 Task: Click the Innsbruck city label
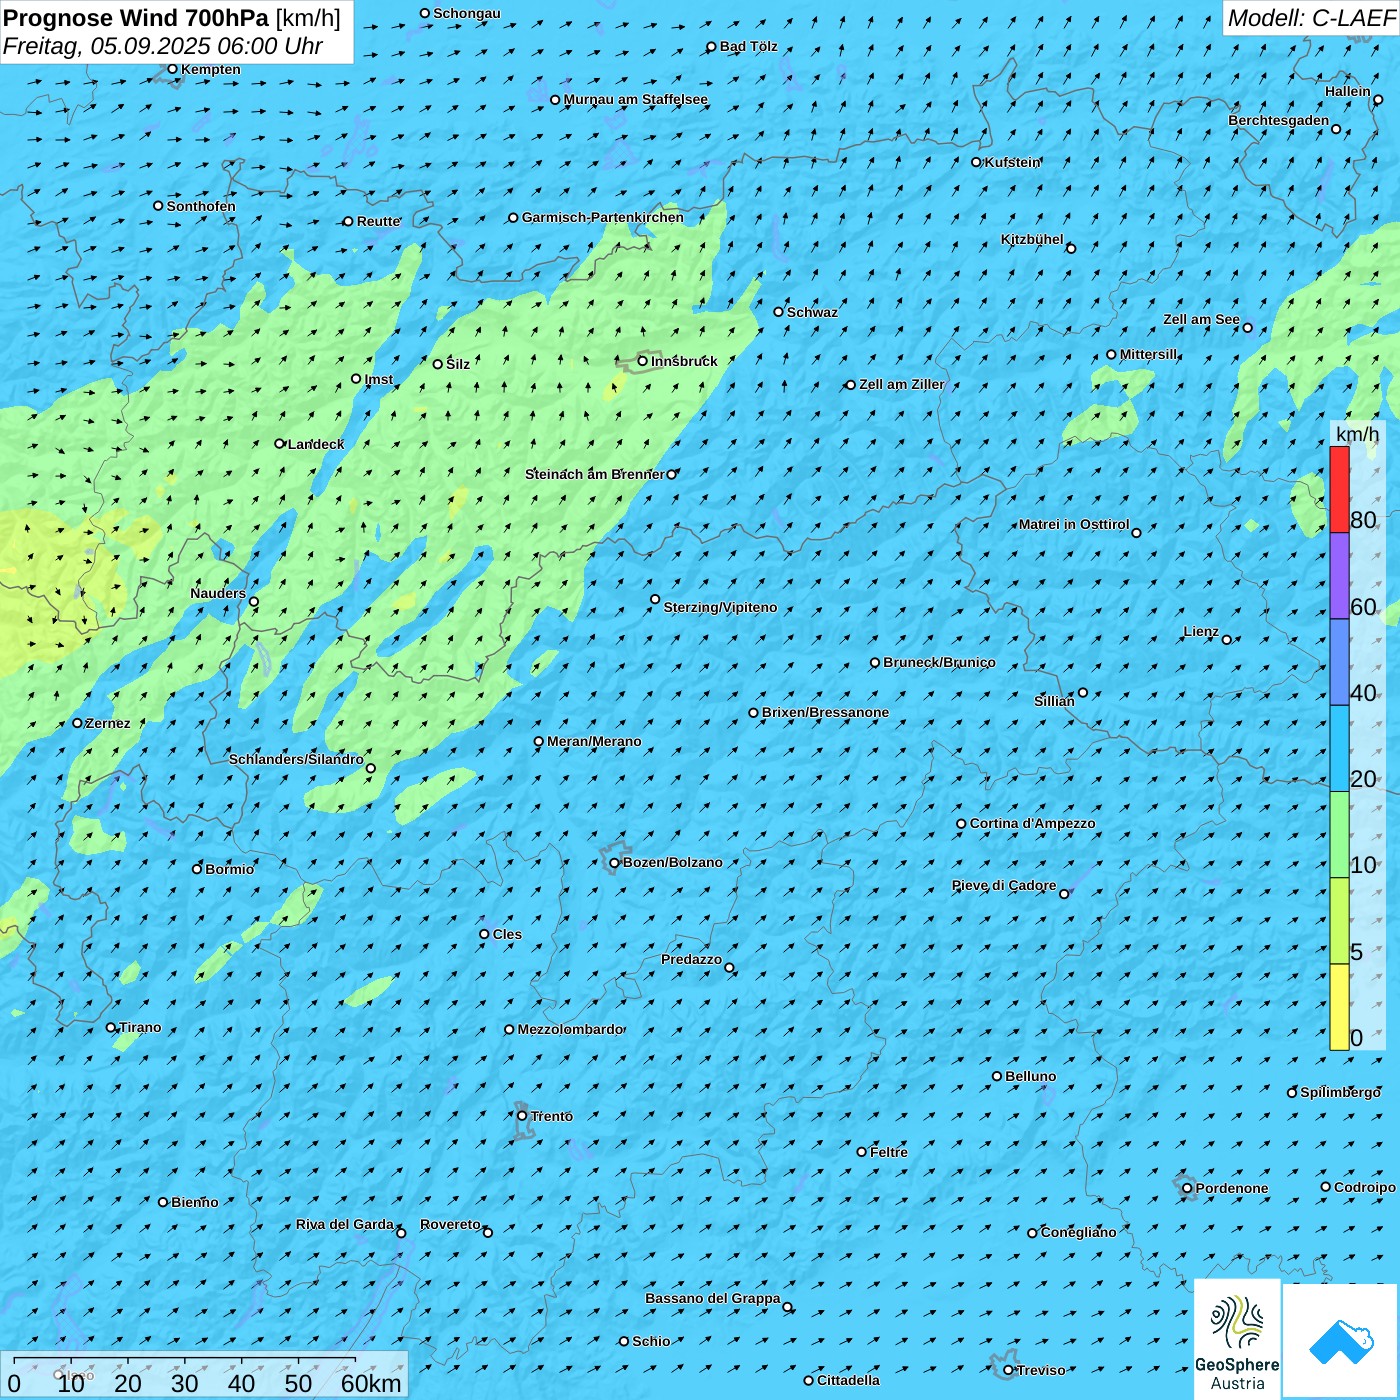coord(684,361)
